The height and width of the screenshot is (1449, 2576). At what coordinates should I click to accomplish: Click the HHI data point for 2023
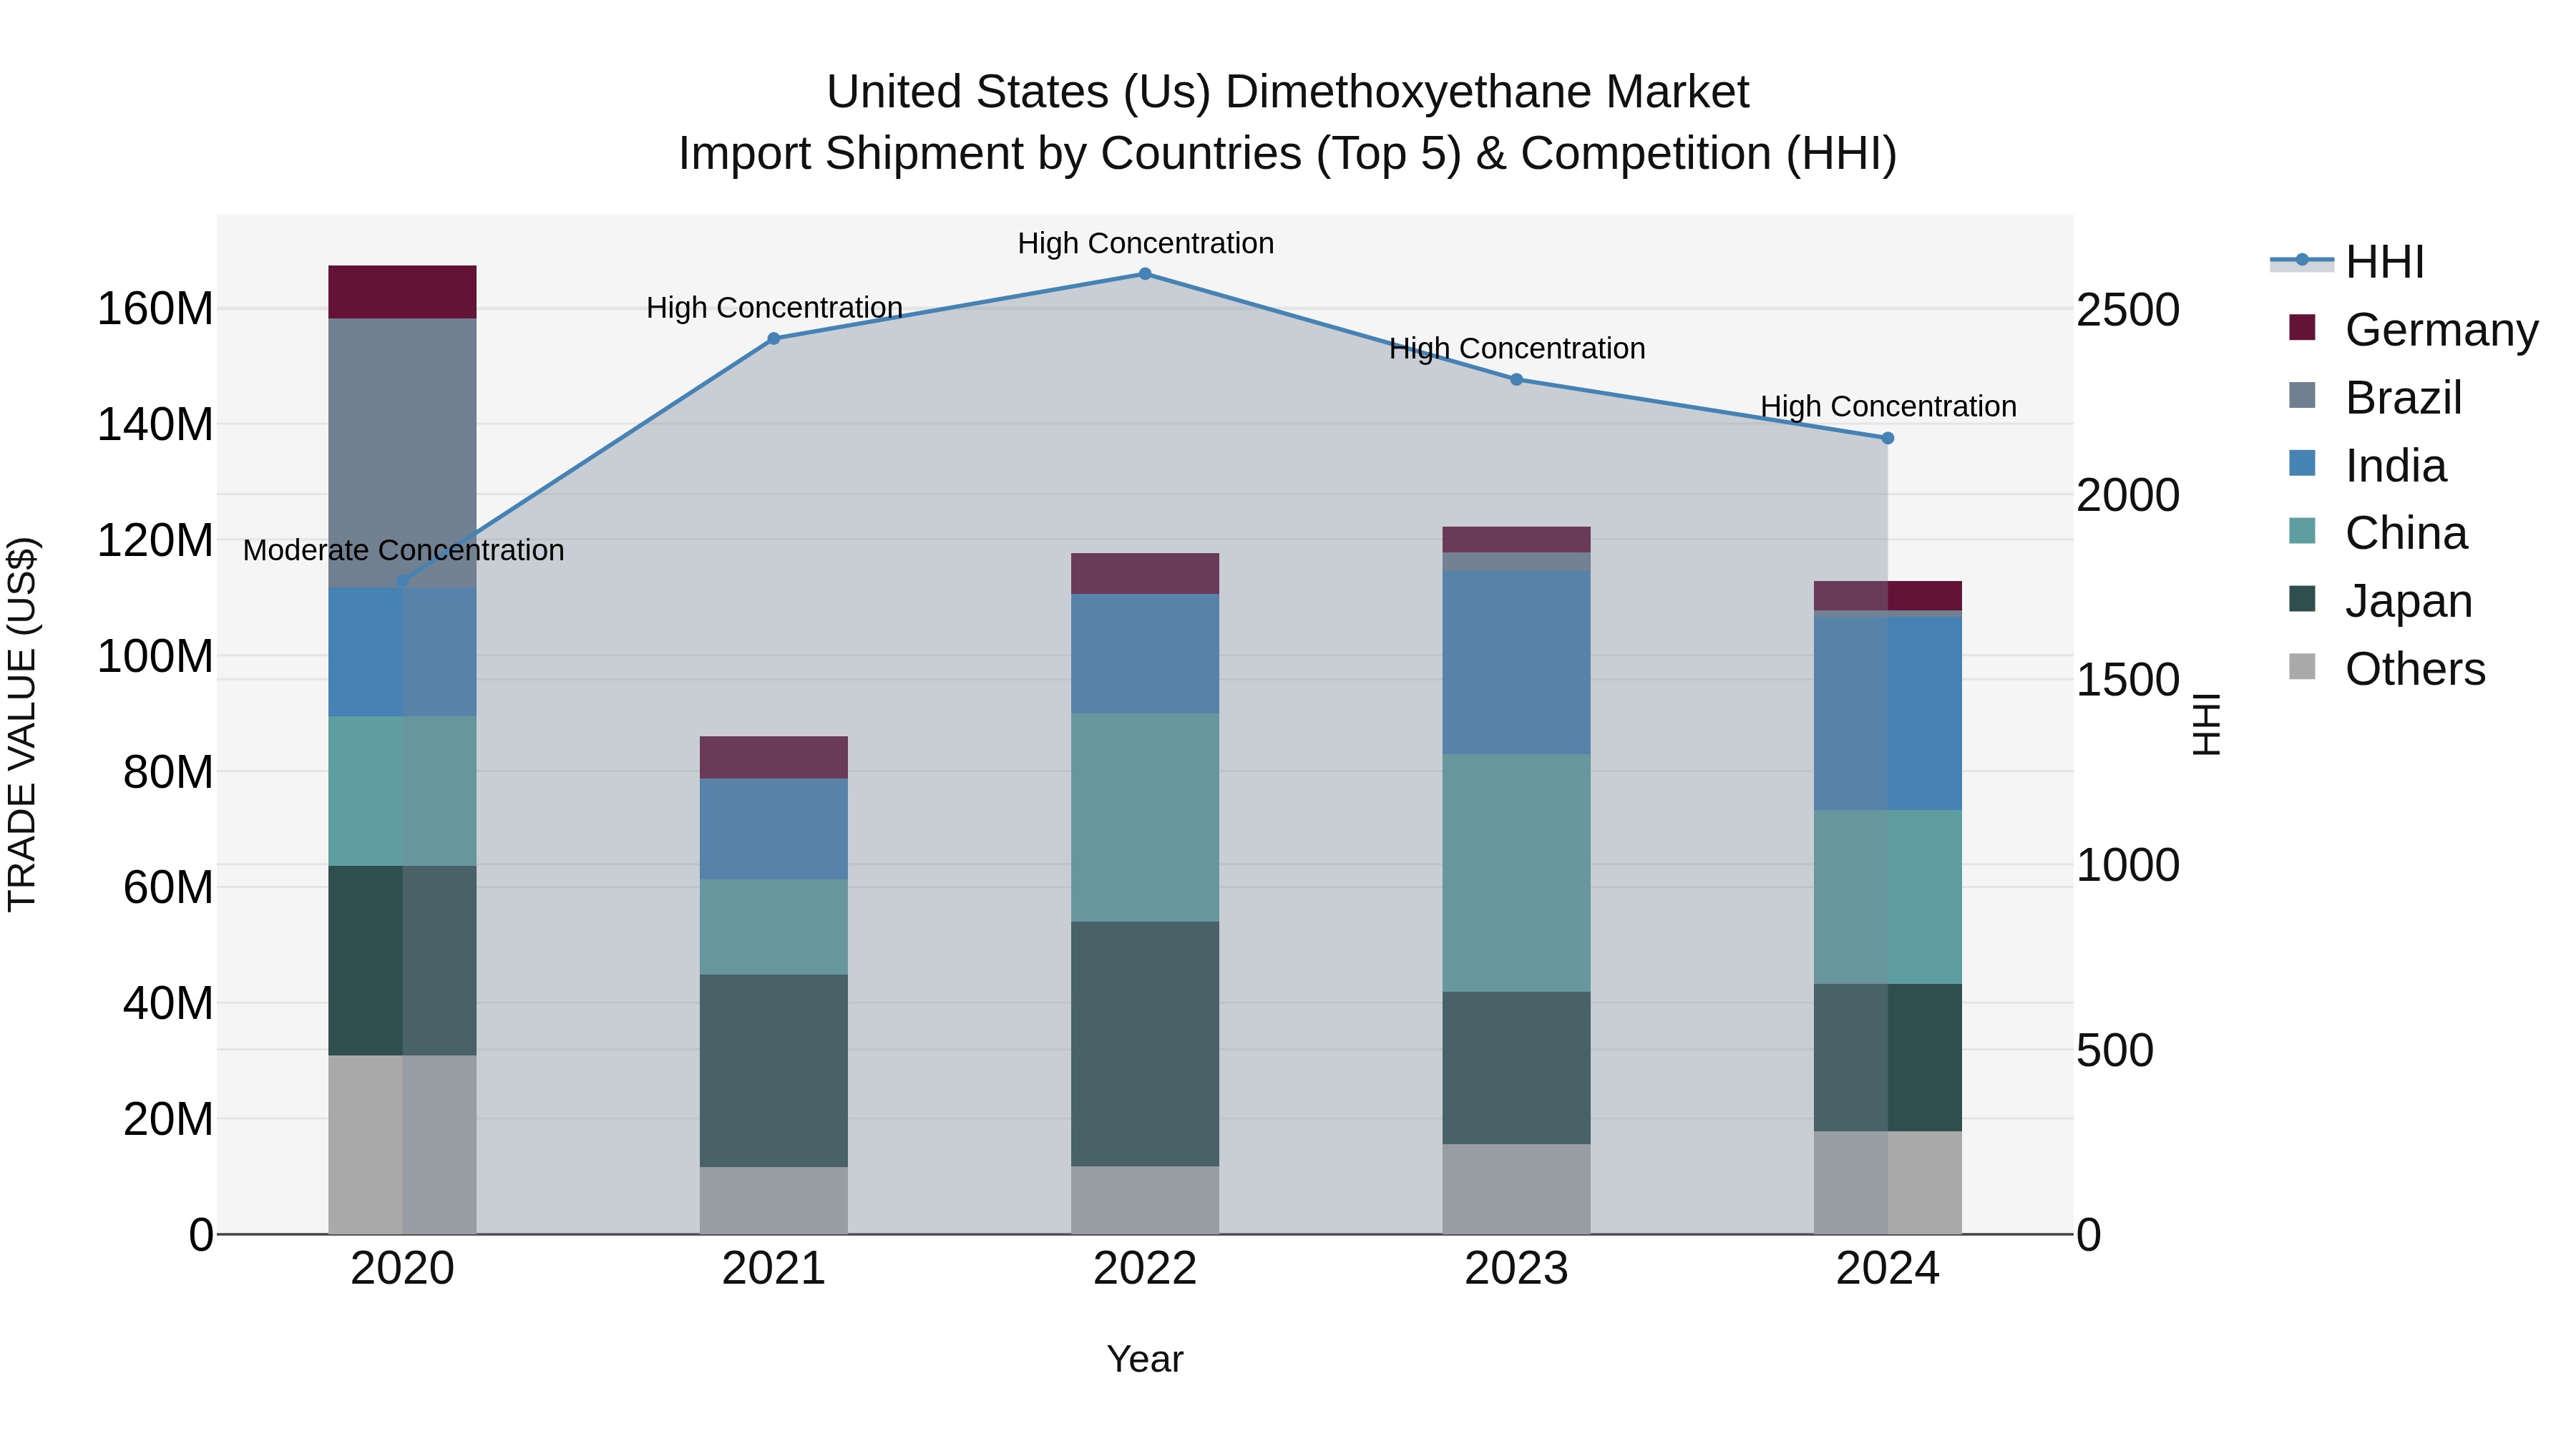point(1517,380)
